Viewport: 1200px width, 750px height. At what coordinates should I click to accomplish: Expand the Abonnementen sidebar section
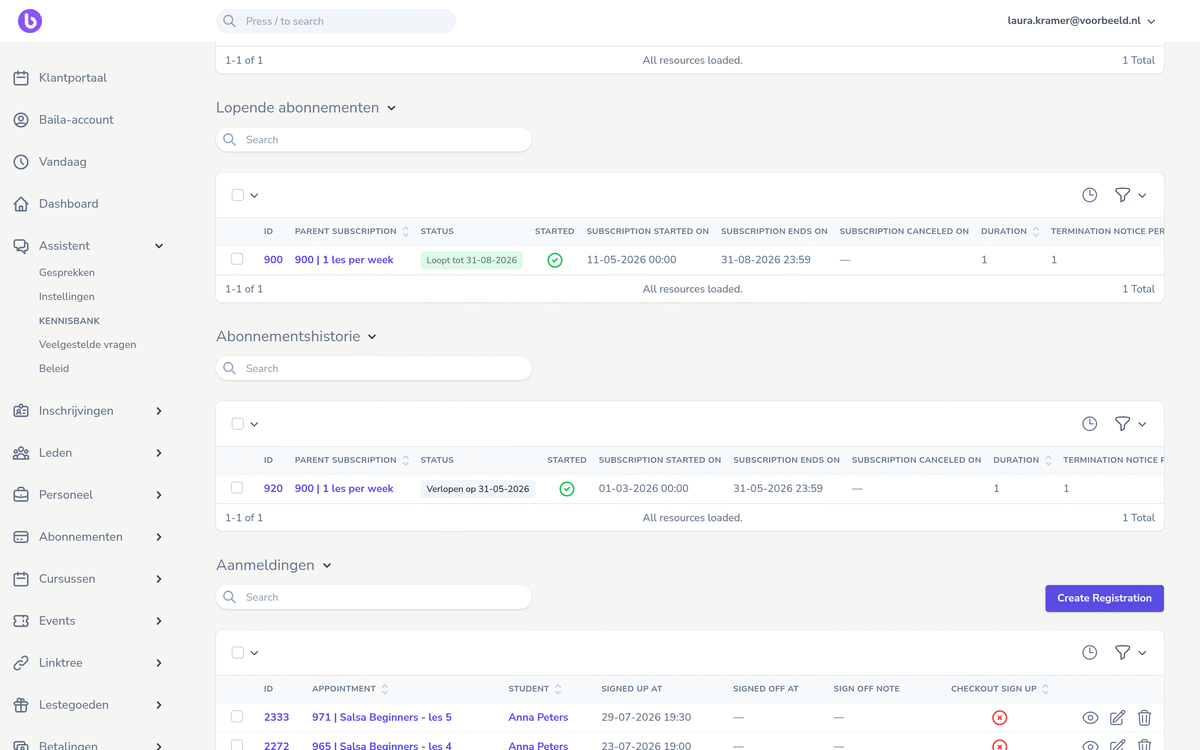coord(159,537)
